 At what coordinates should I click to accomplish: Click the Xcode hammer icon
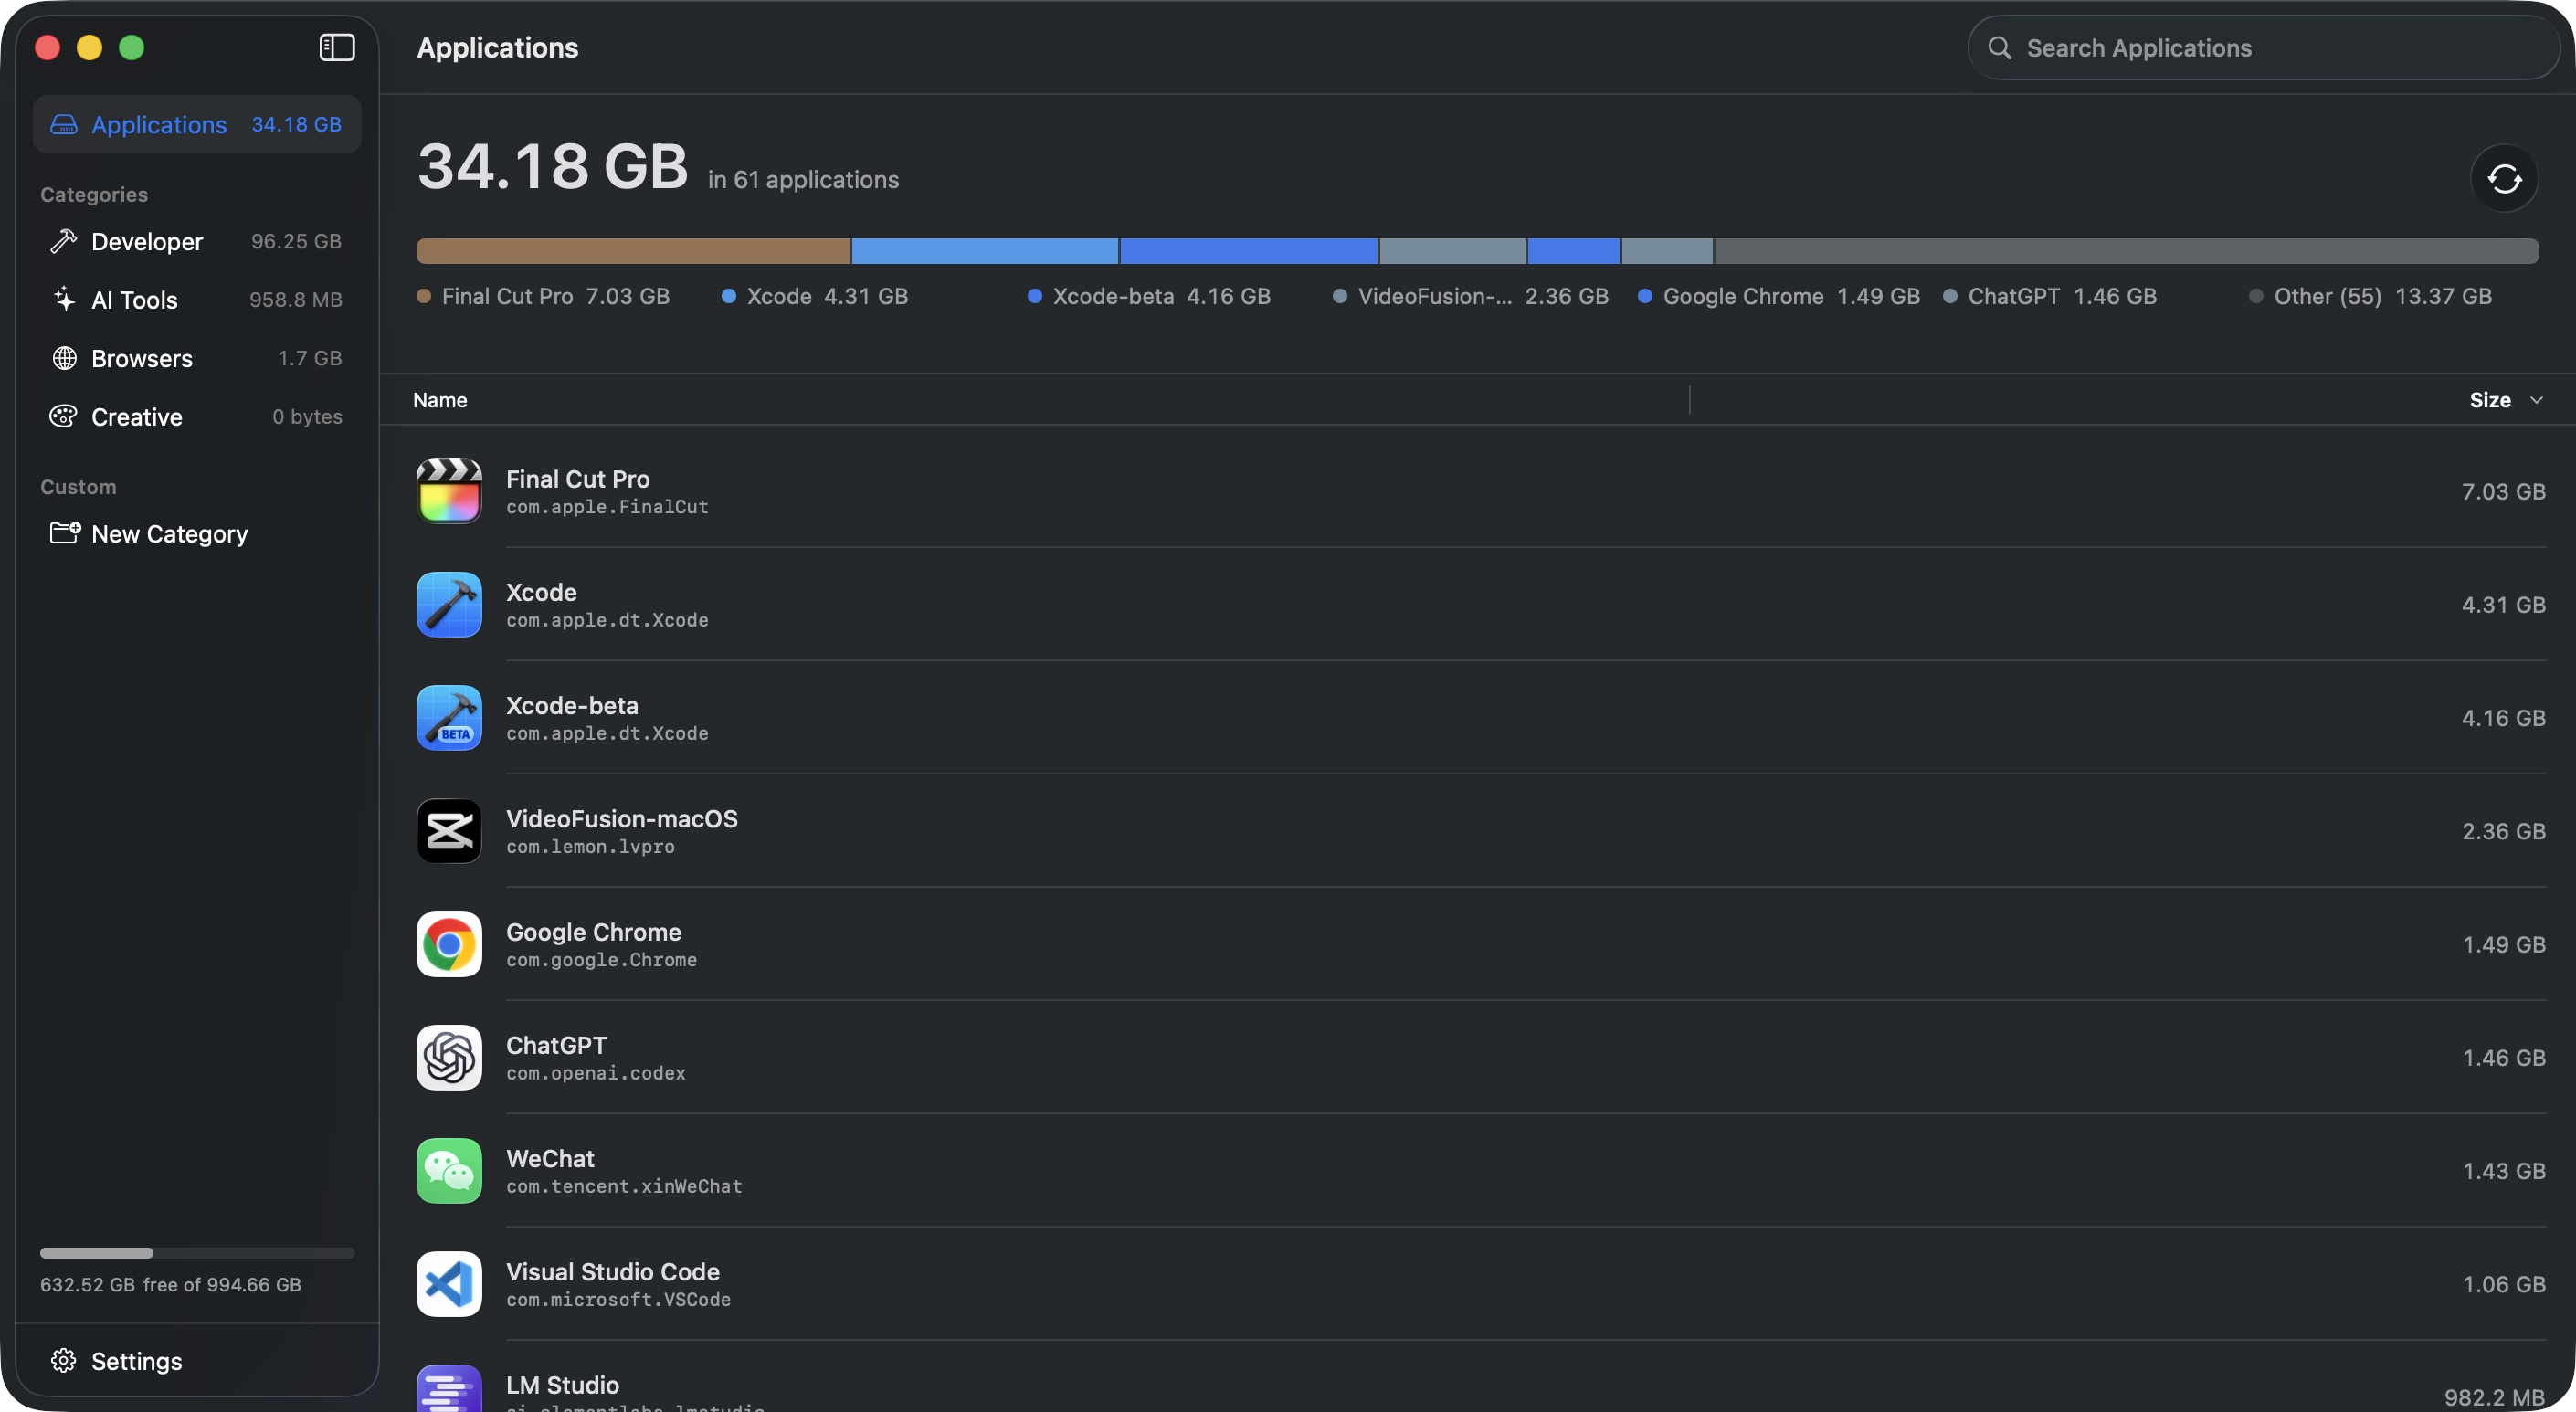449,604
